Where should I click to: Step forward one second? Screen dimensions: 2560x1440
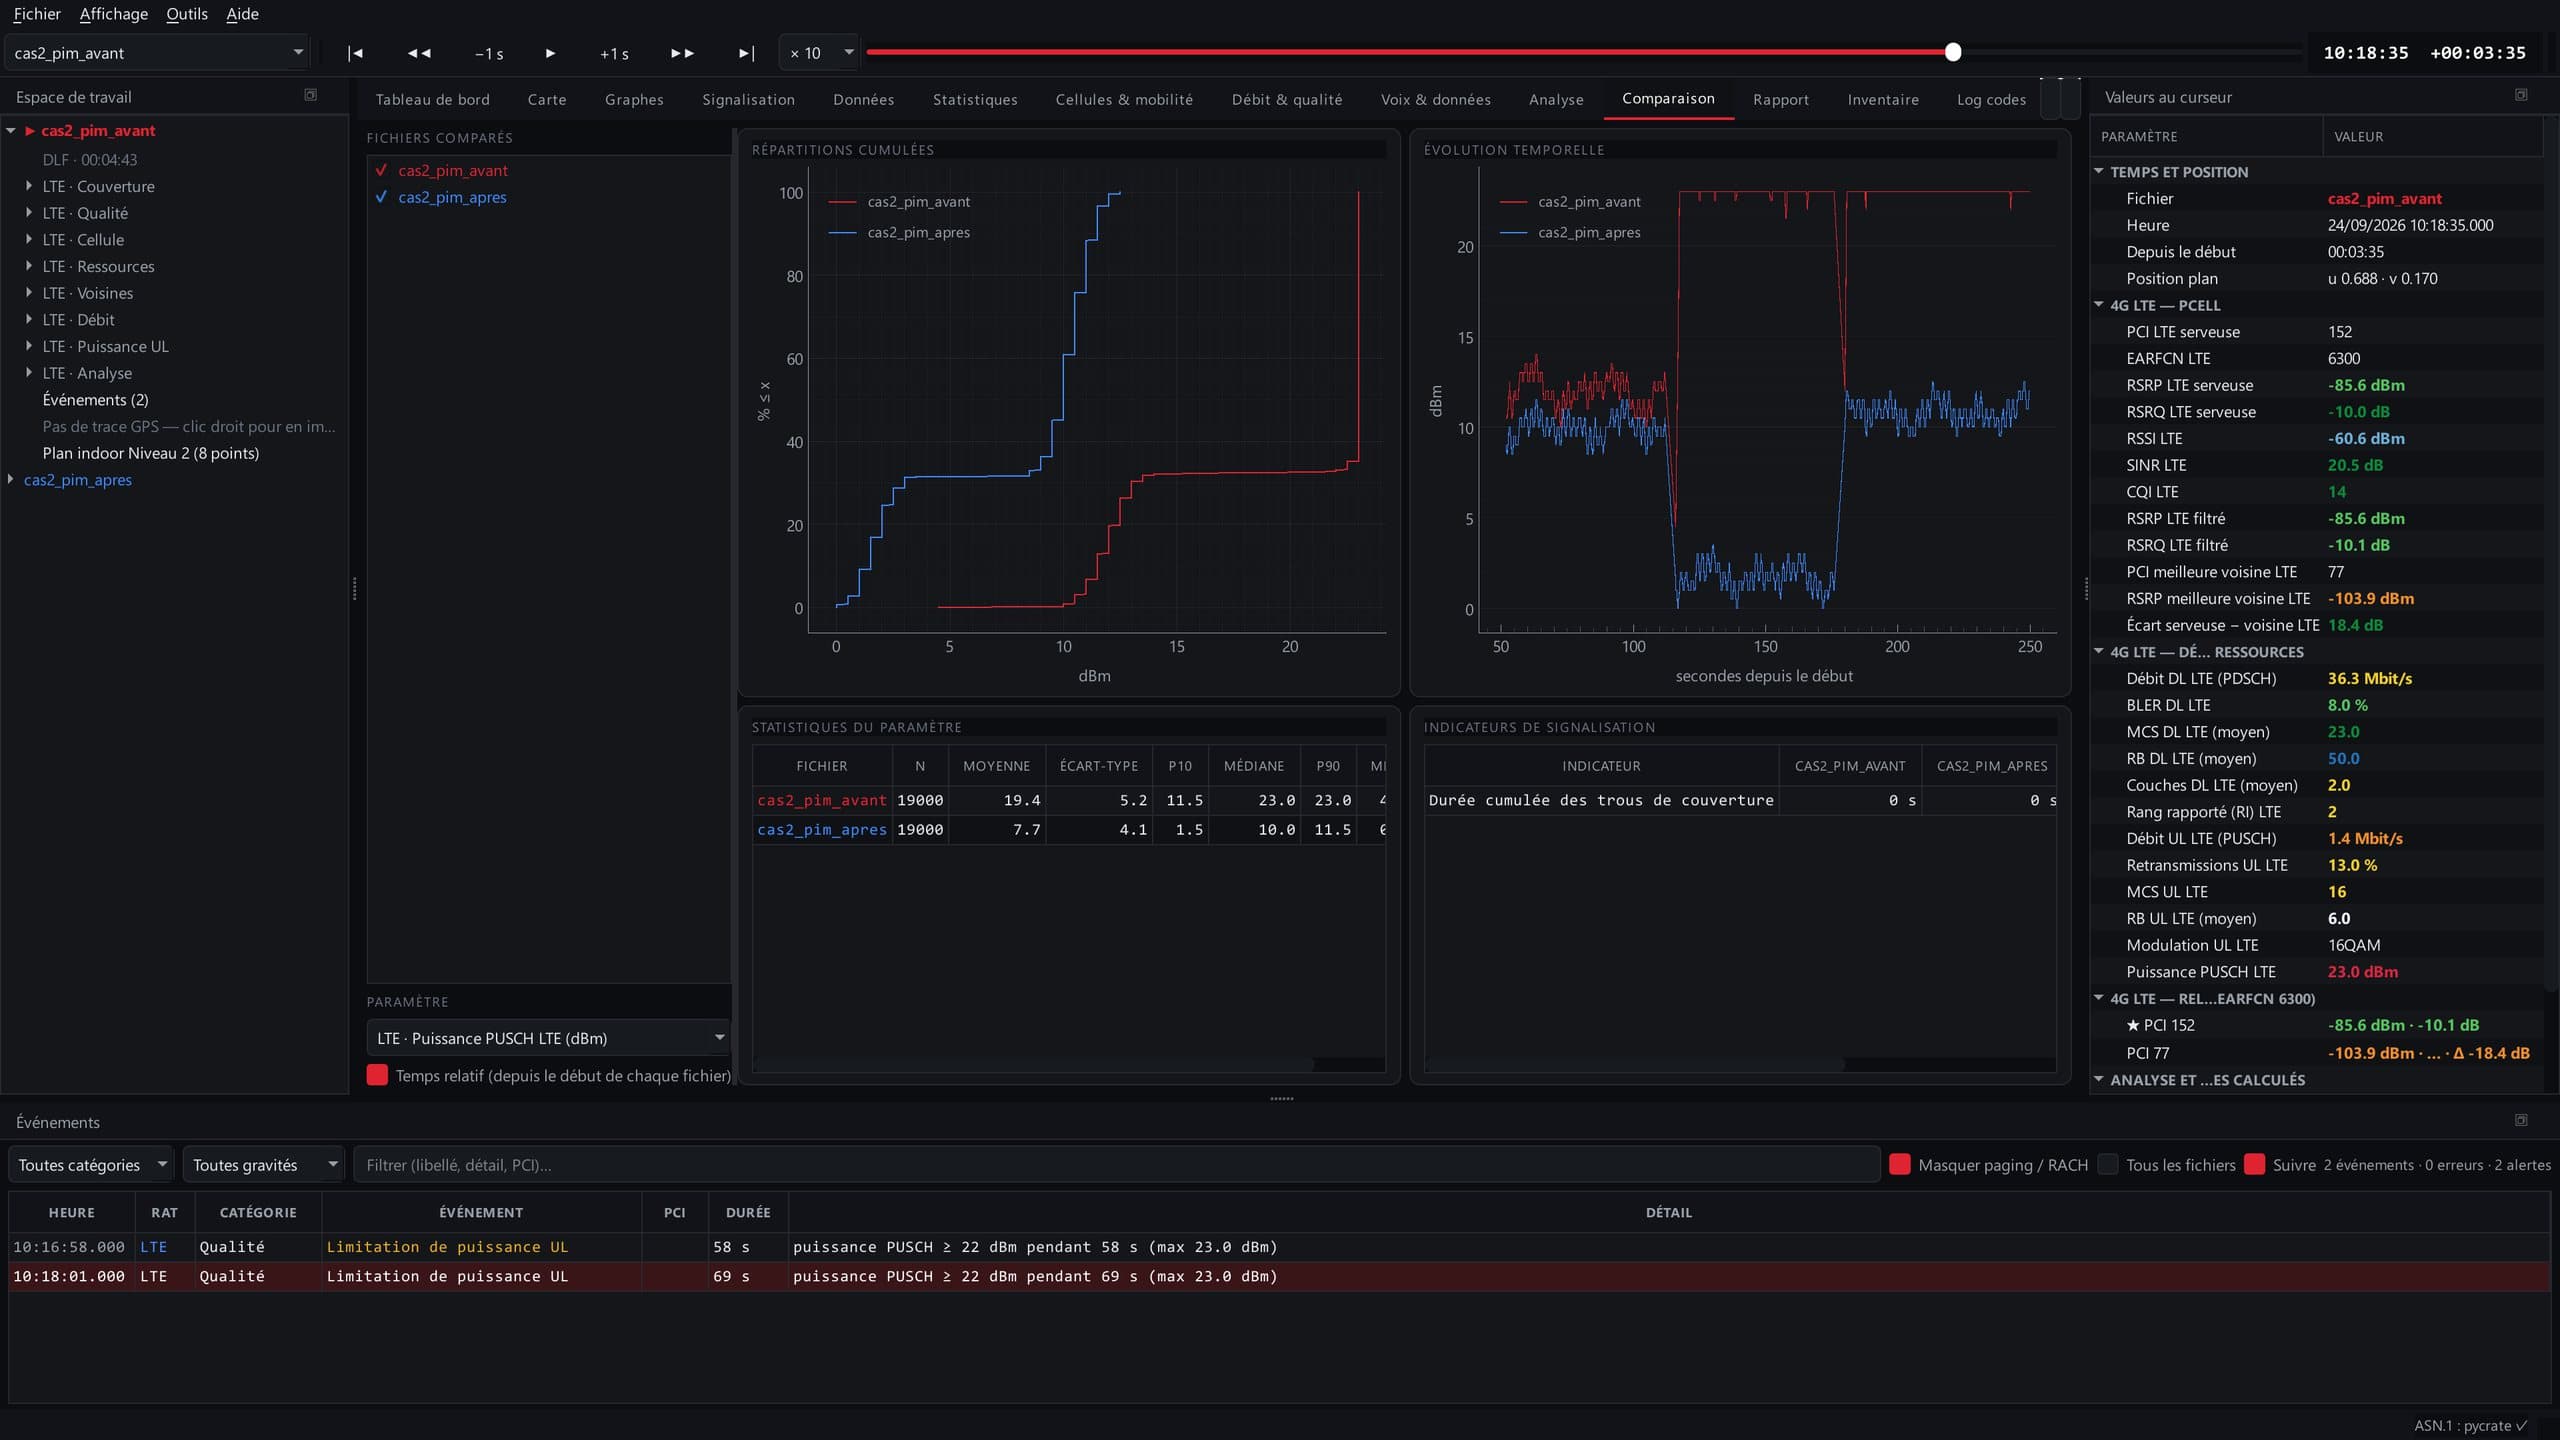point(614,53)
